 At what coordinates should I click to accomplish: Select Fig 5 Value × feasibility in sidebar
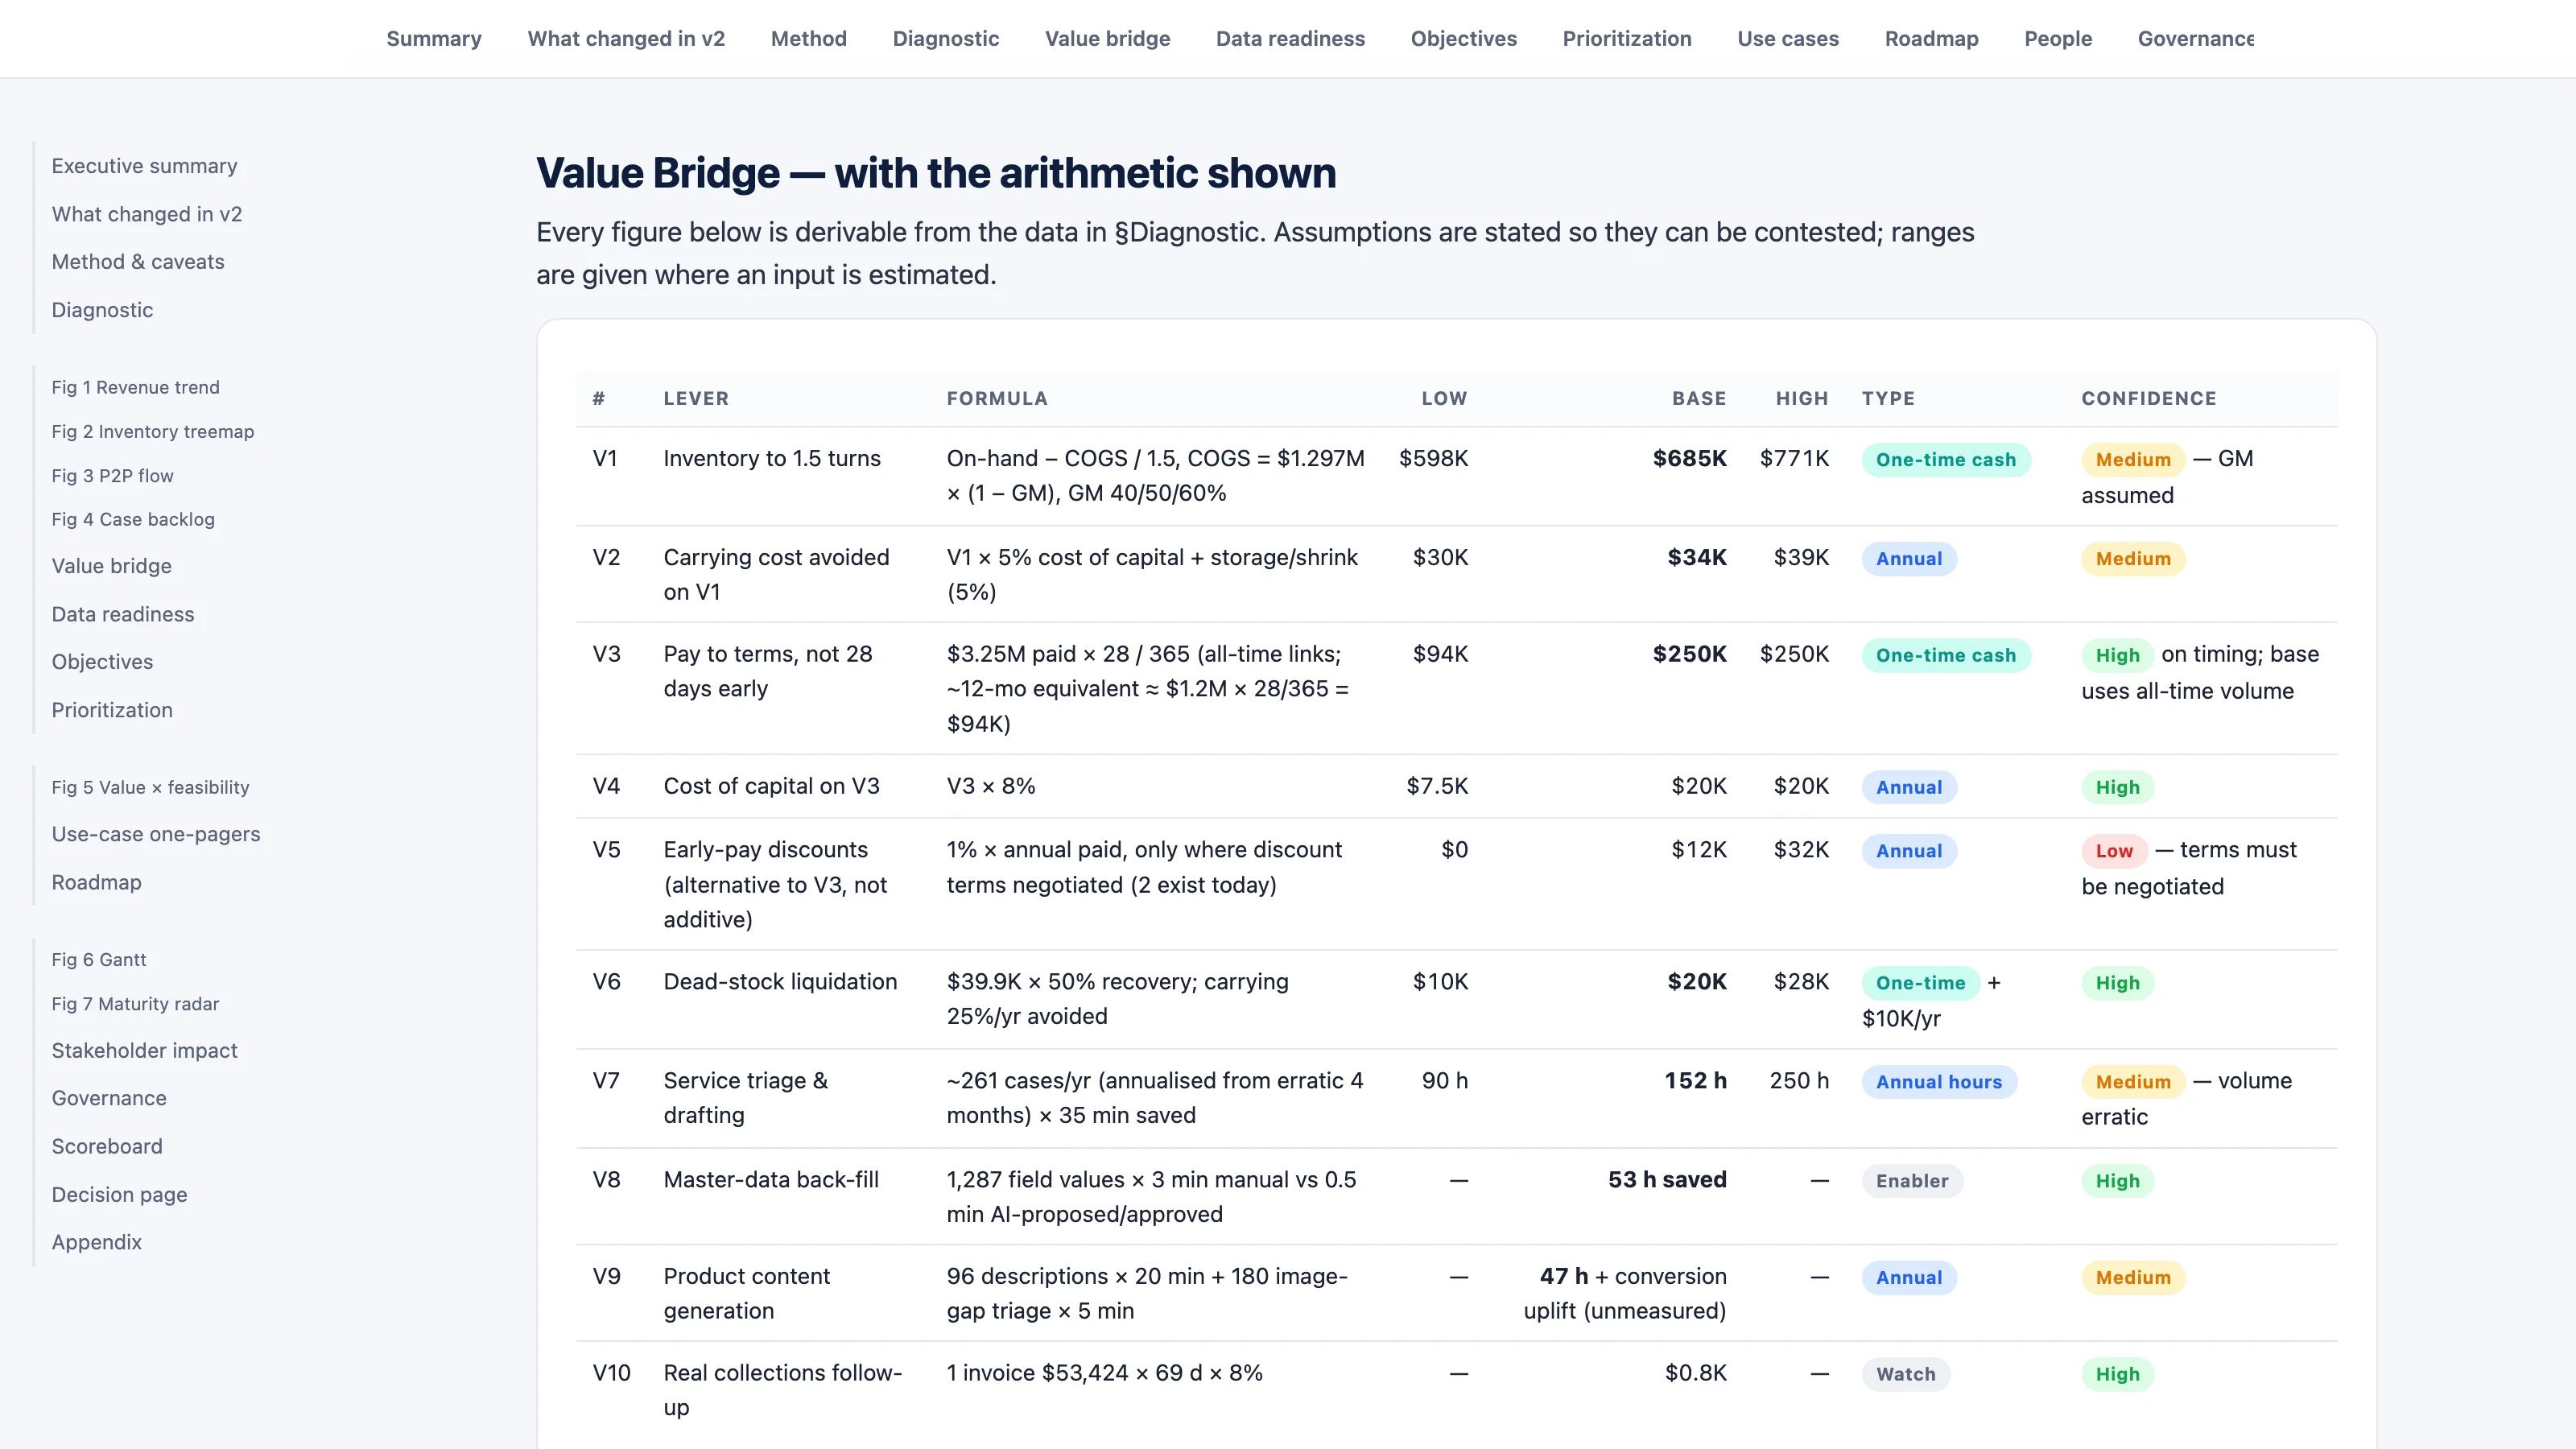click(150, 787)
